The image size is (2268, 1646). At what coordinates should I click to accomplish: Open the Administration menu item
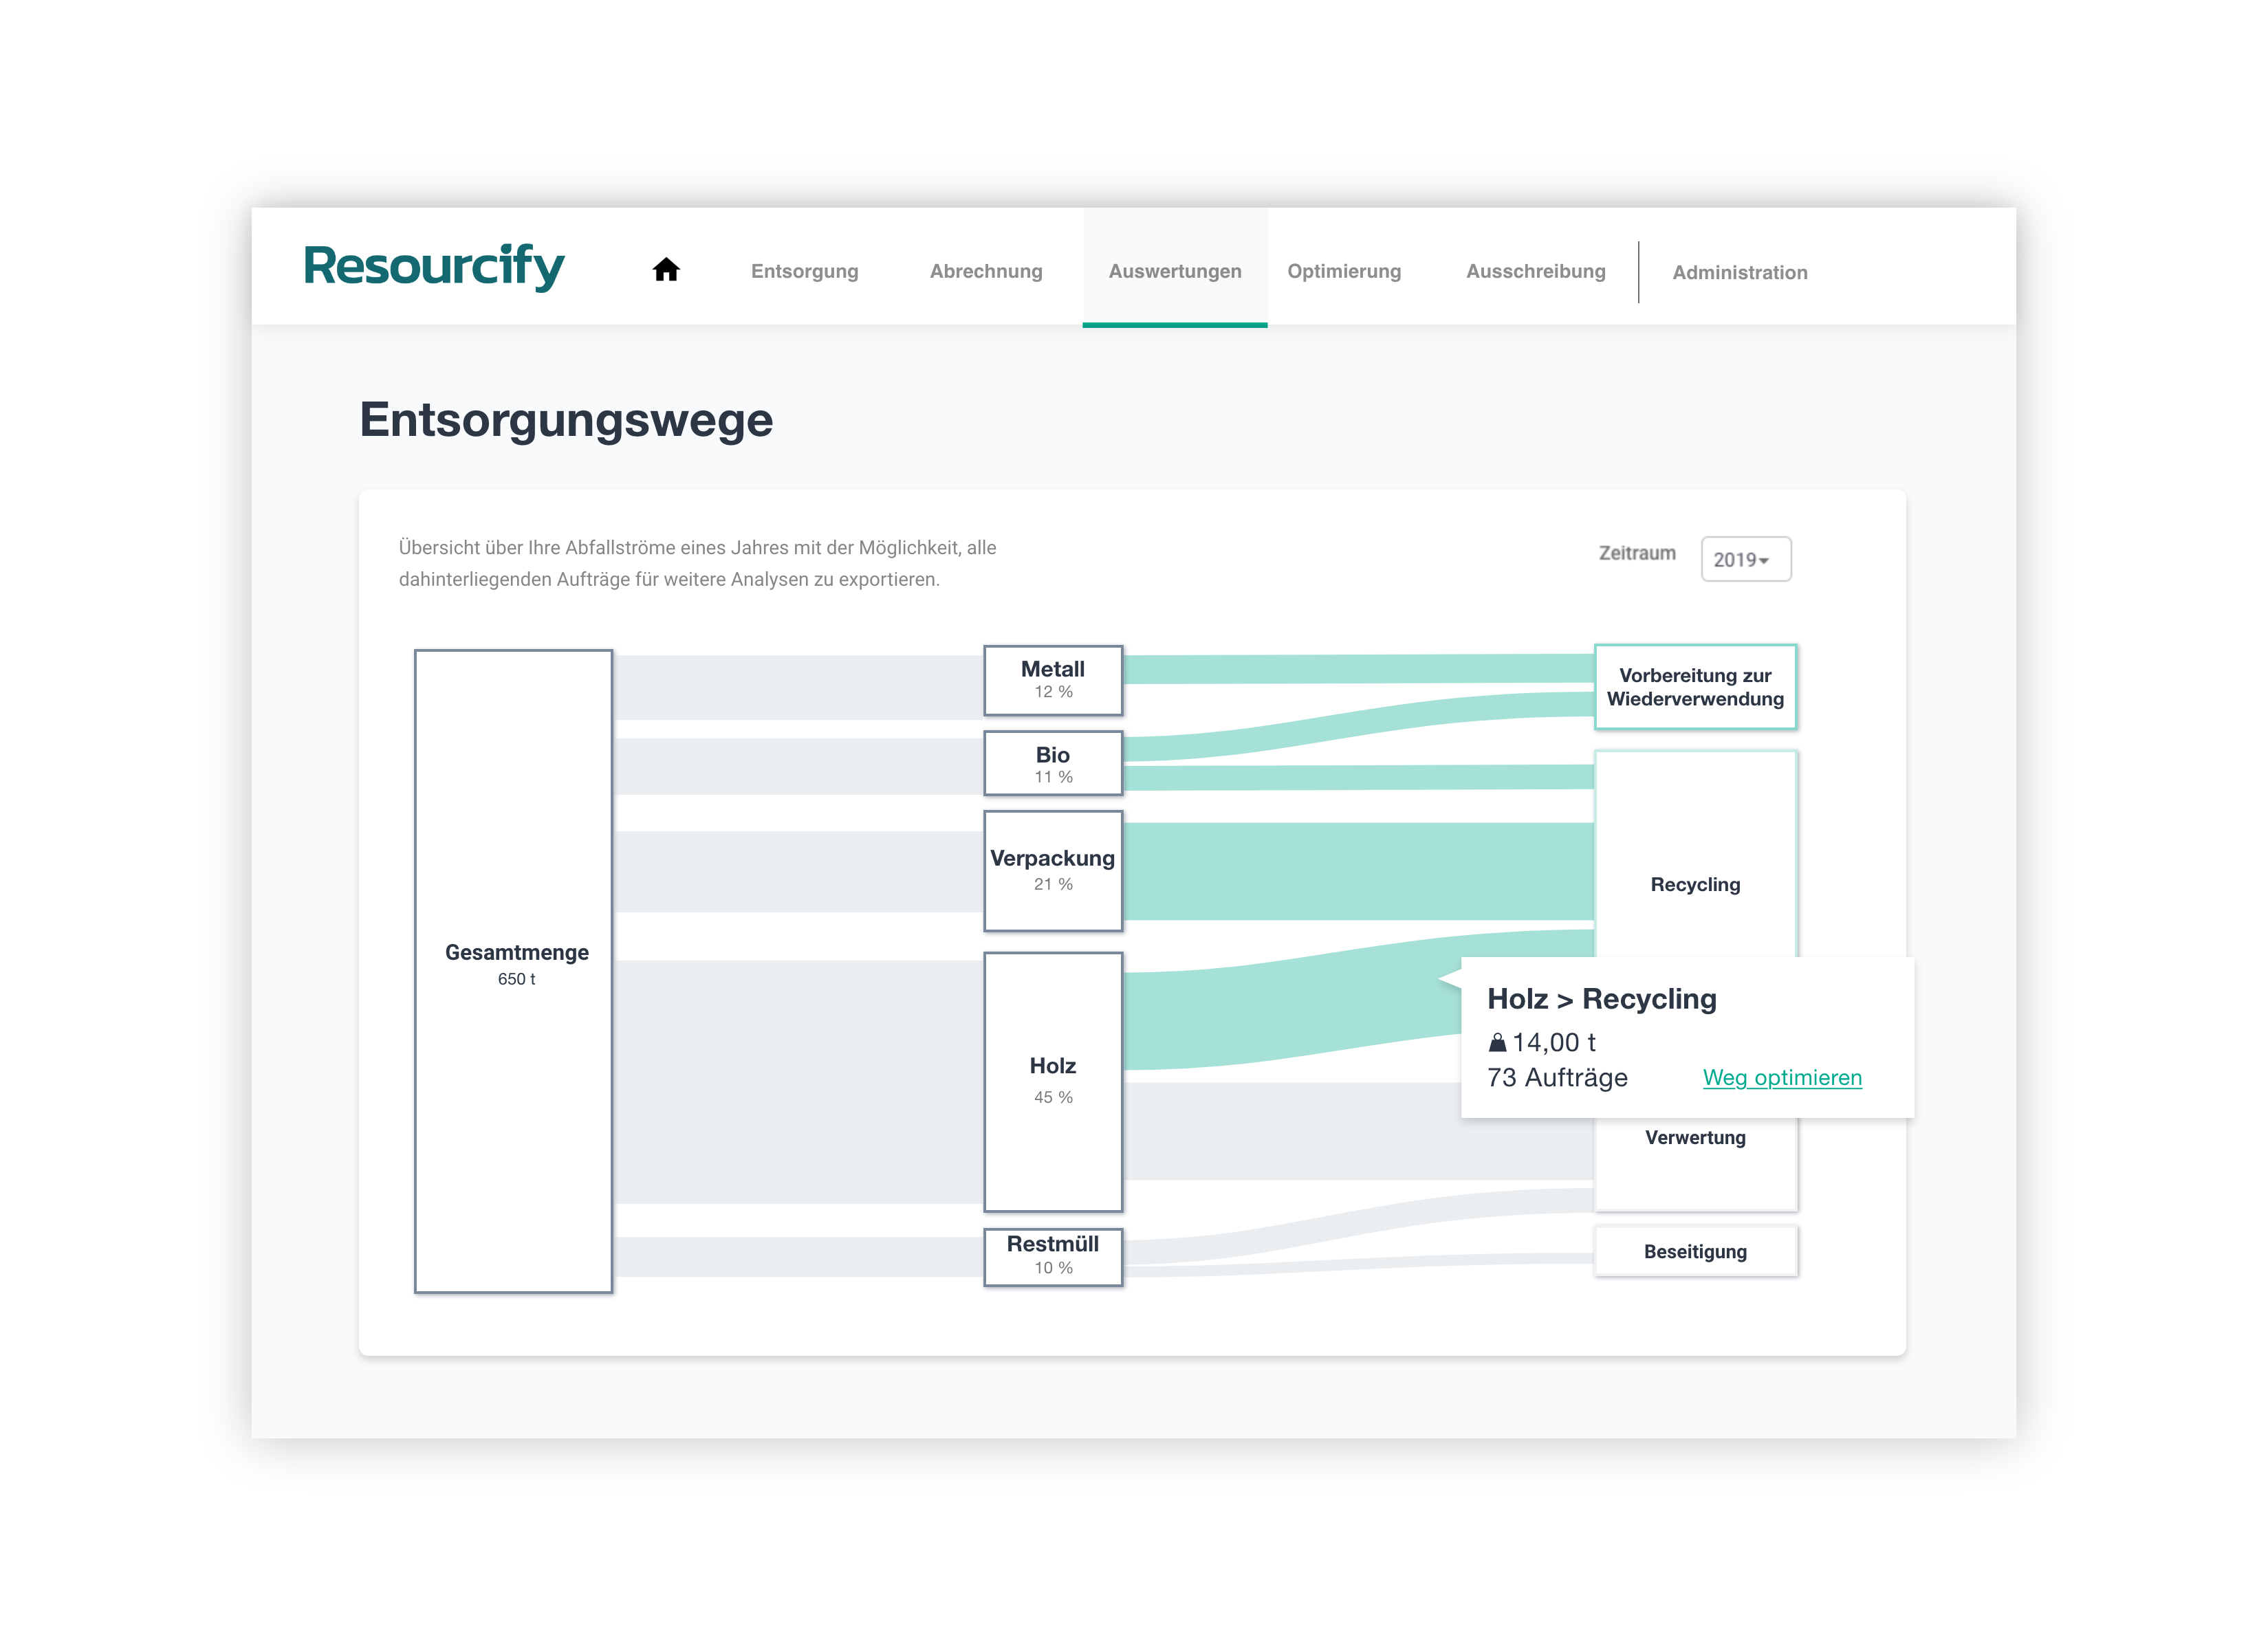pyautogui.click(x=1740, y=272)
